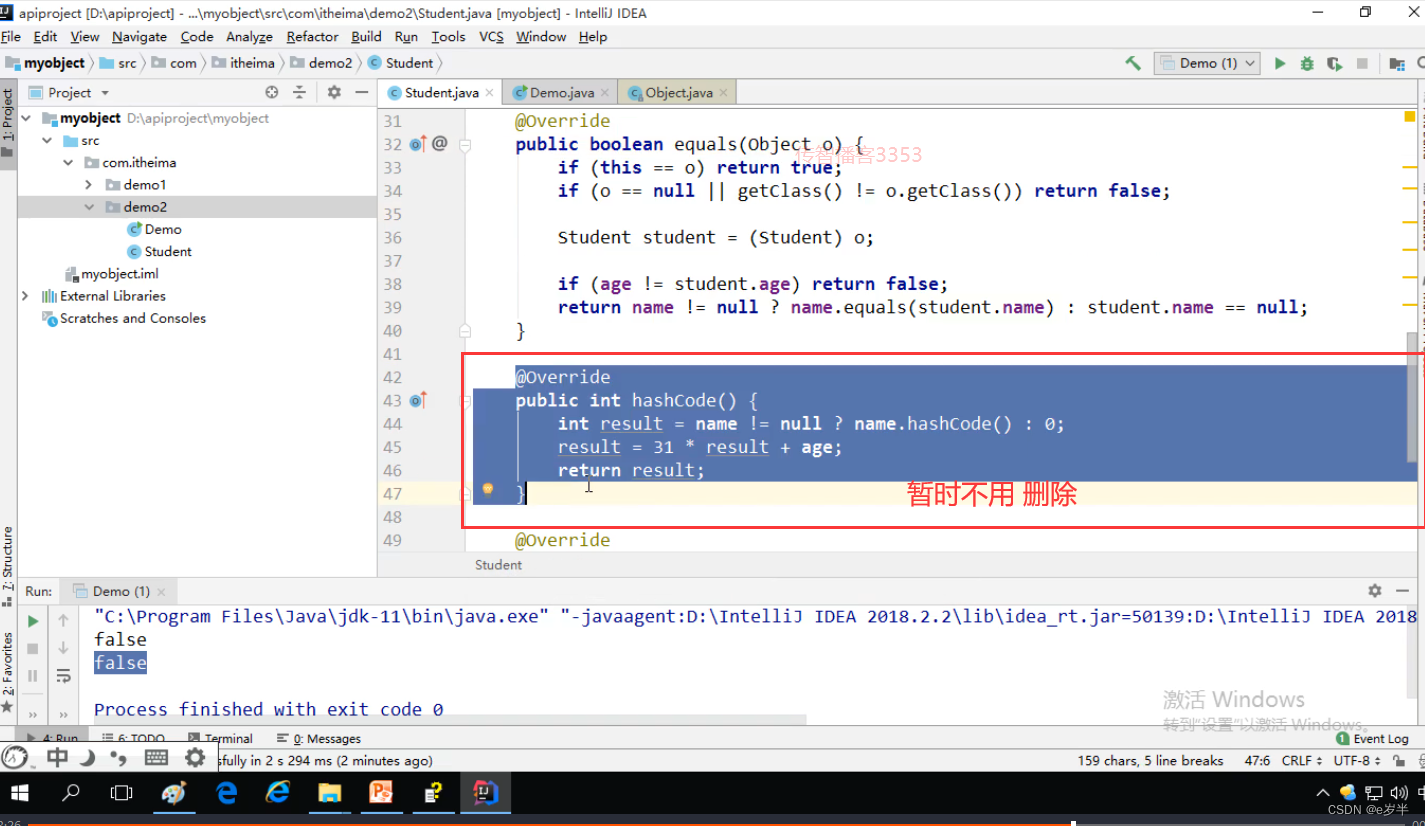This screenshot has height=826, width=1425.
Task: Click pause output icon in Run panel
Action: 32,676
